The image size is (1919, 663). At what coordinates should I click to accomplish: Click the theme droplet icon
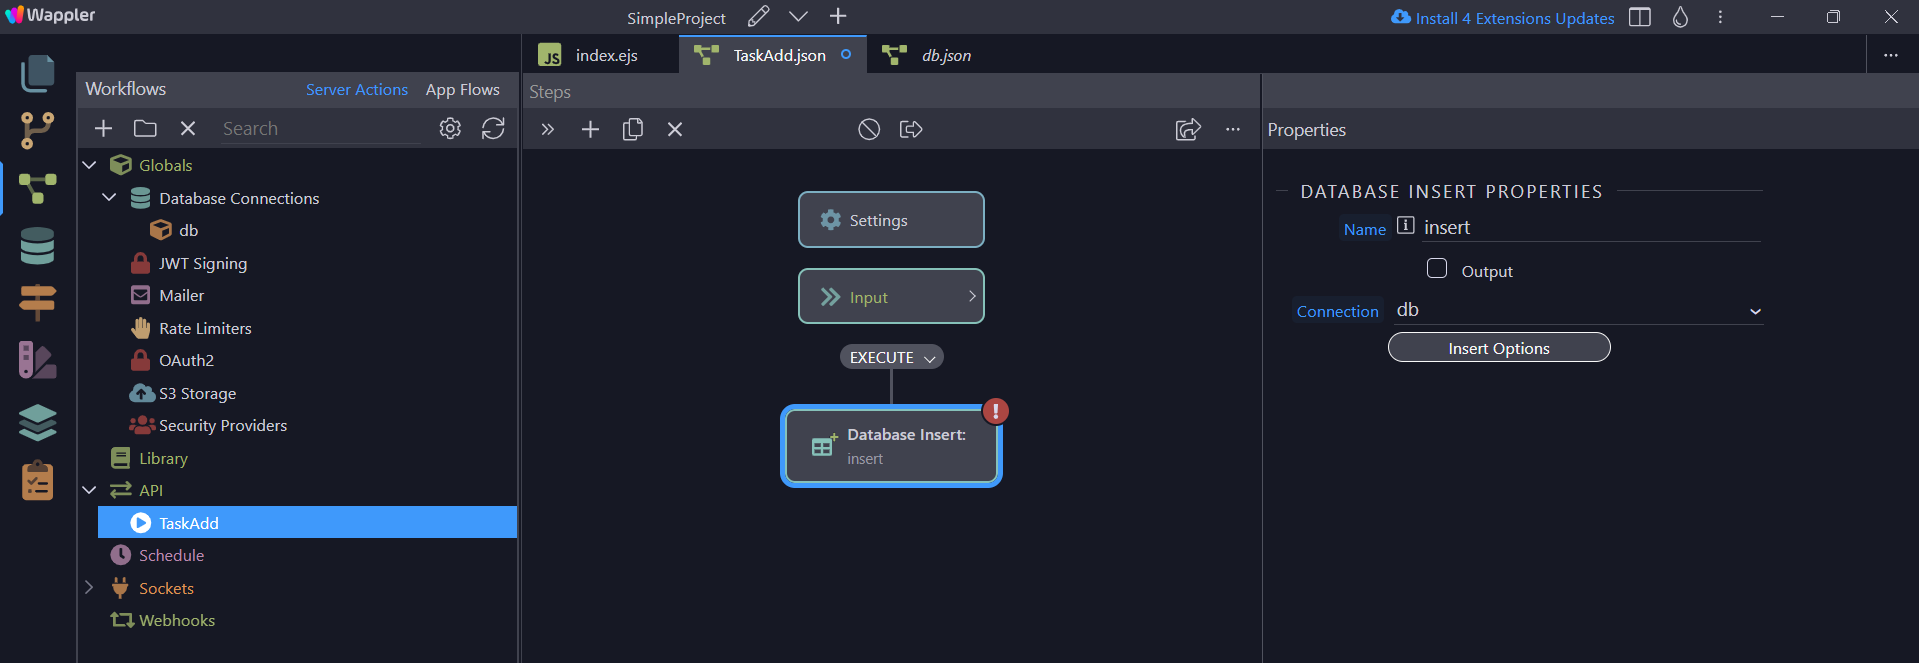pyautogui.click(x=1680, y=17)
